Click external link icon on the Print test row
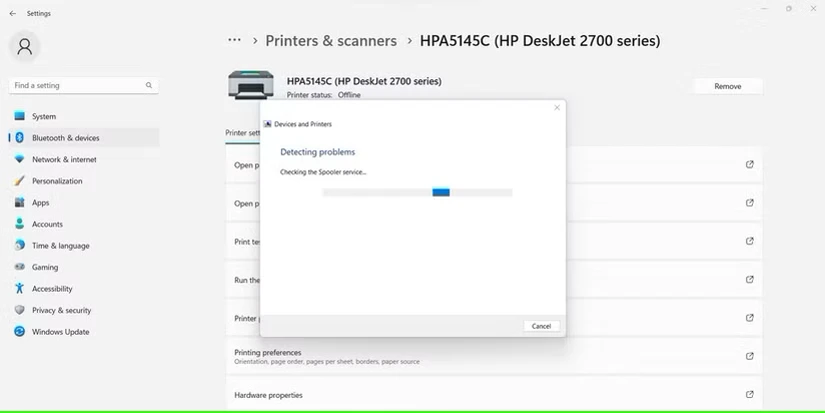 pos(750,241)
